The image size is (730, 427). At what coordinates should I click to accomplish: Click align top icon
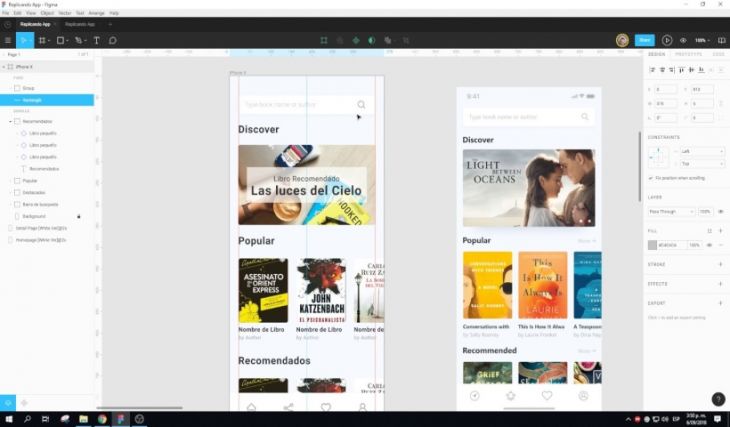coord(682,70)
